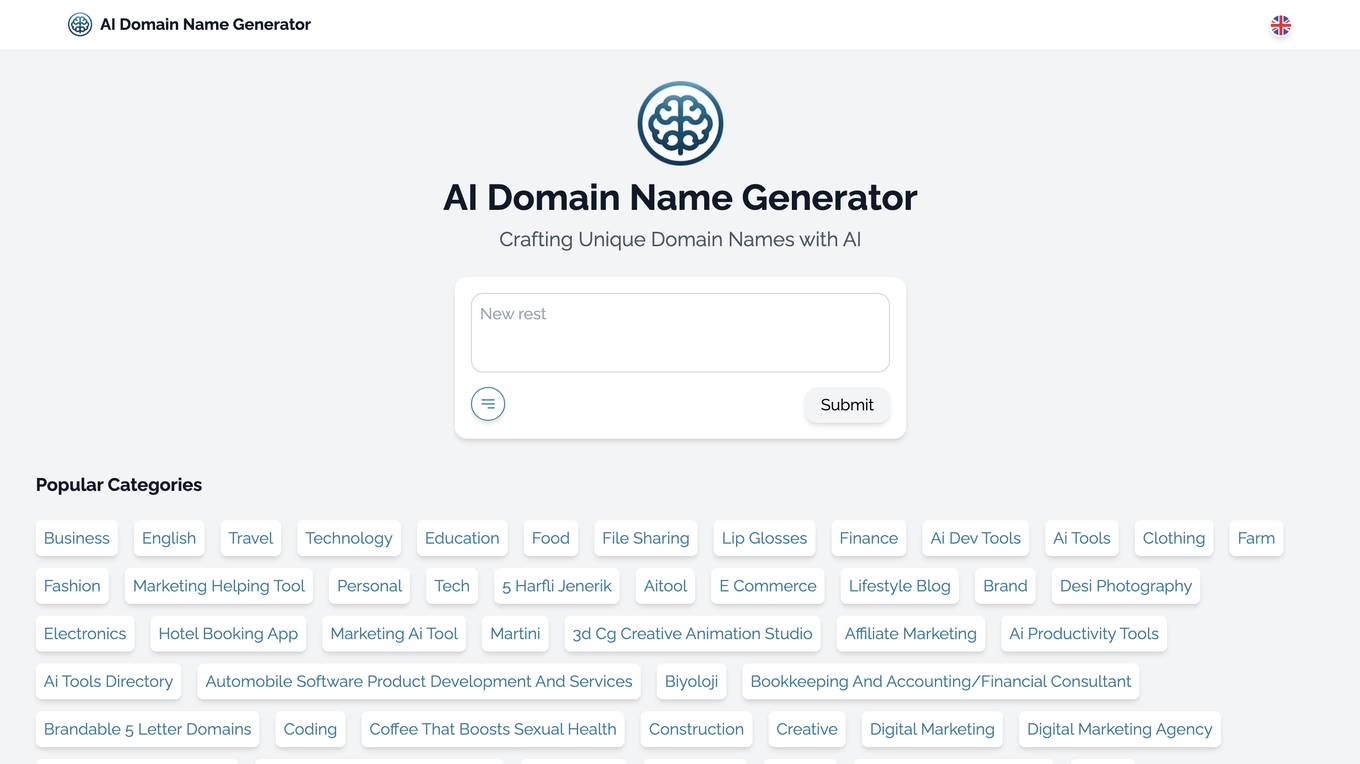
Task: Choose the Travel category tag
Action: pos(251,538)
